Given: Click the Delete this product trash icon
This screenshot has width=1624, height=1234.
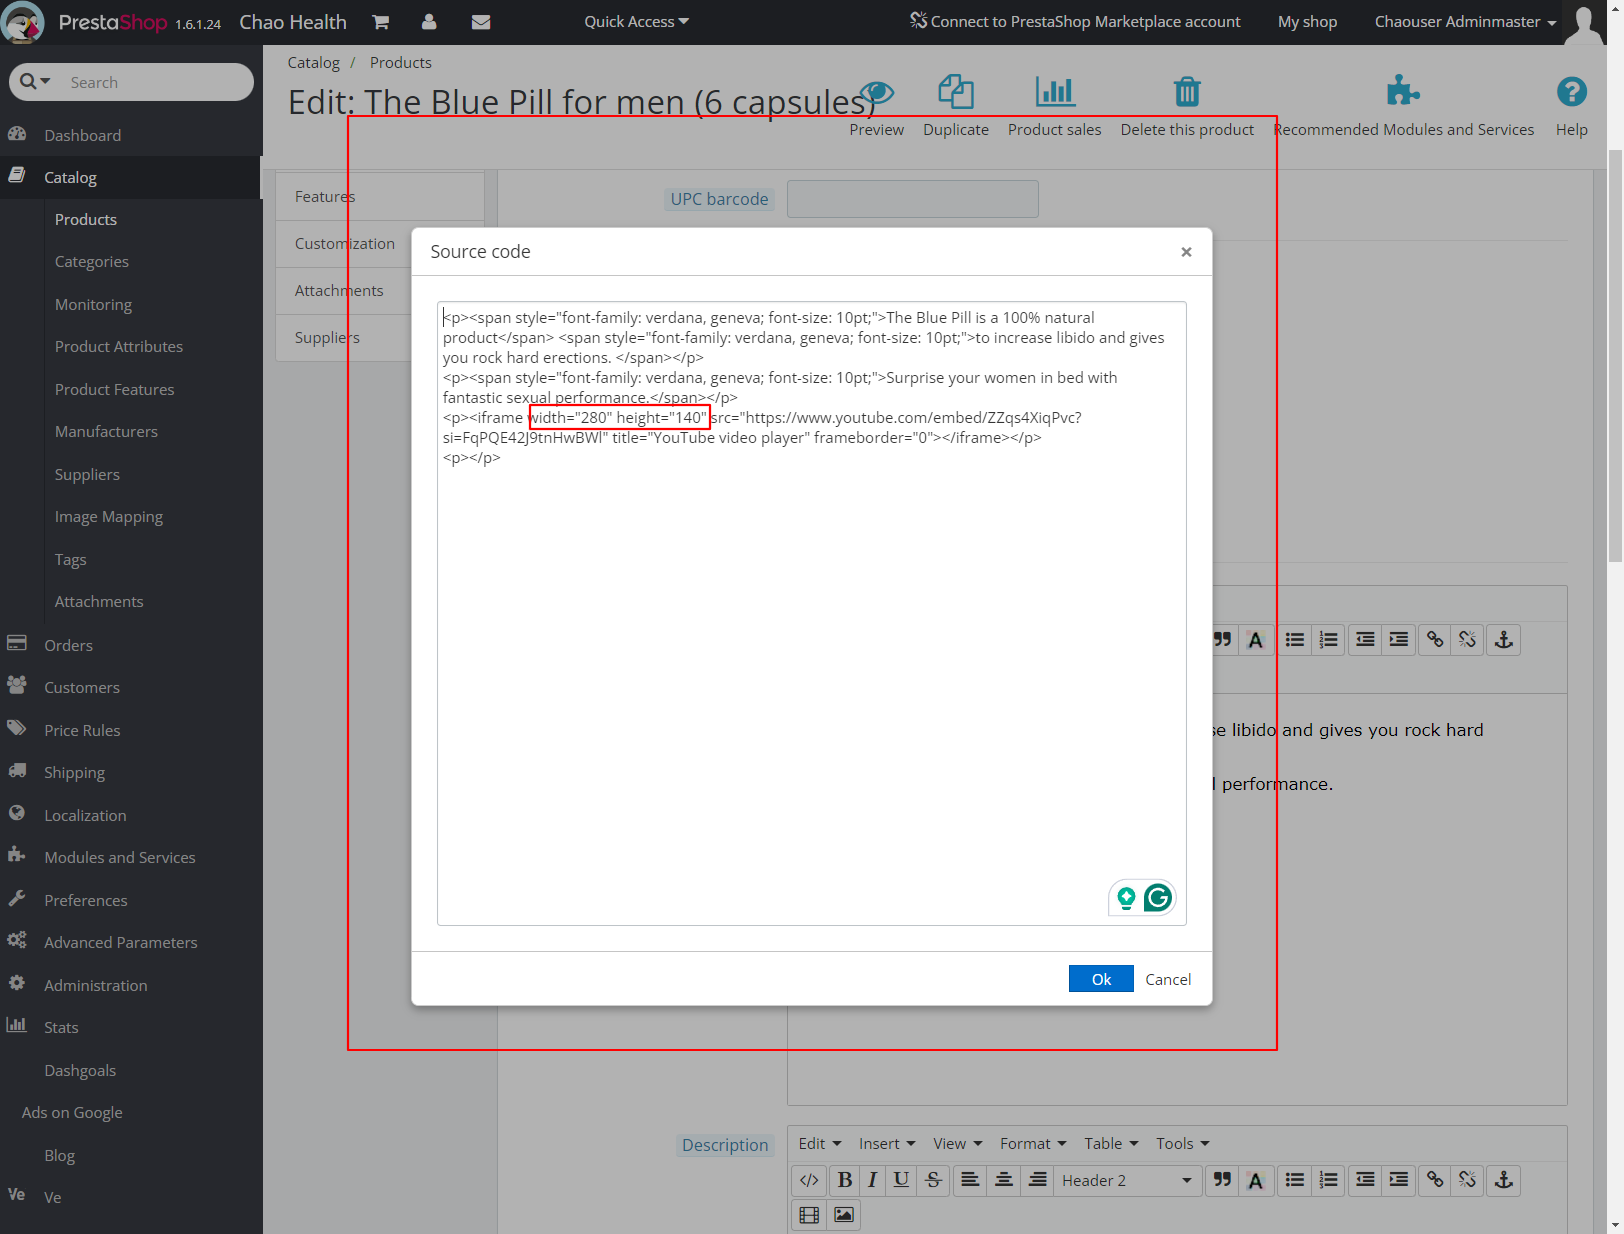Looking at the screenshot, I should coord(1187,92).
